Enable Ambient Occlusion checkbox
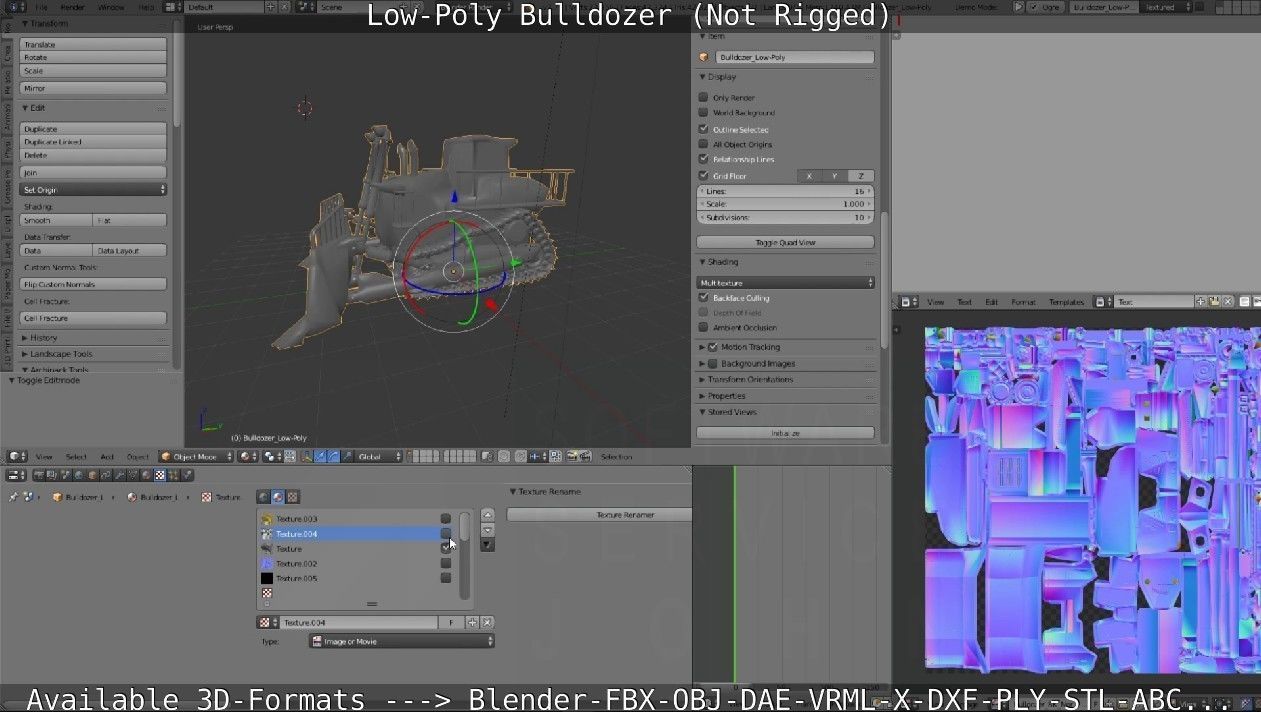Image resolution: width=1261 pixels, height=712 pixels. (x=704, y=328)
